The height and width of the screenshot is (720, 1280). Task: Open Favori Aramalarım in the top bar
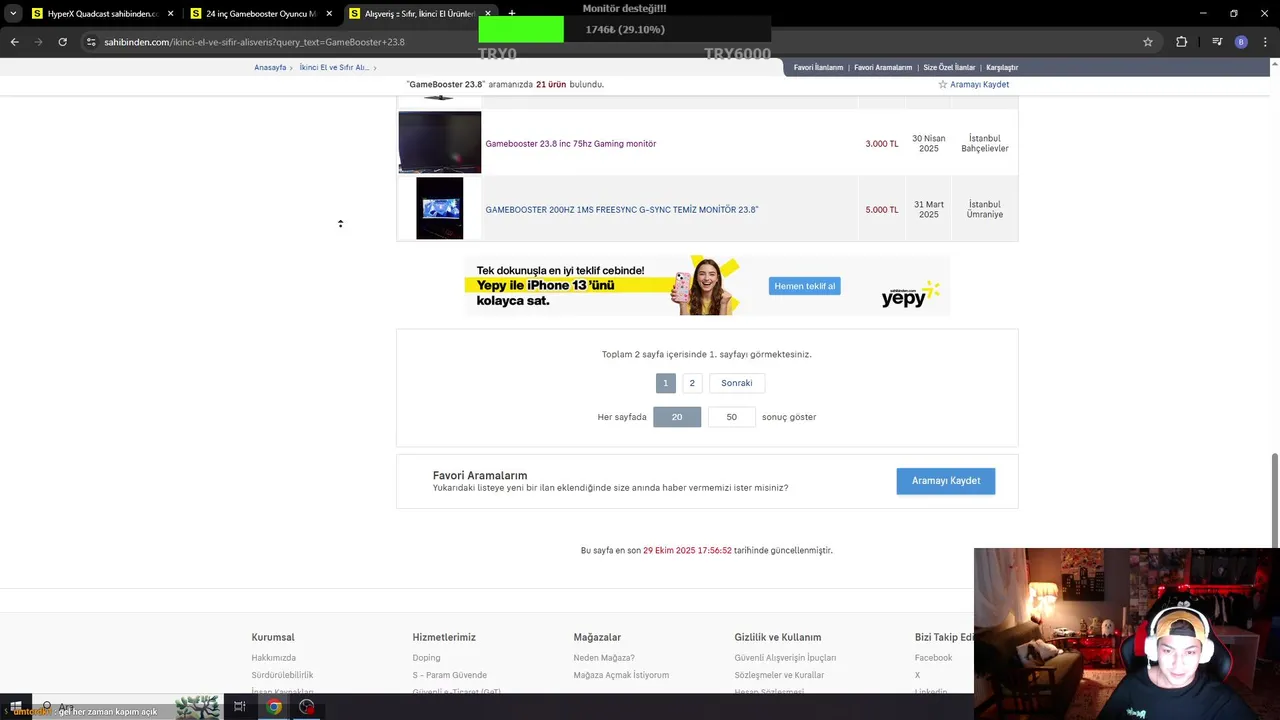[x=883, y=67]
